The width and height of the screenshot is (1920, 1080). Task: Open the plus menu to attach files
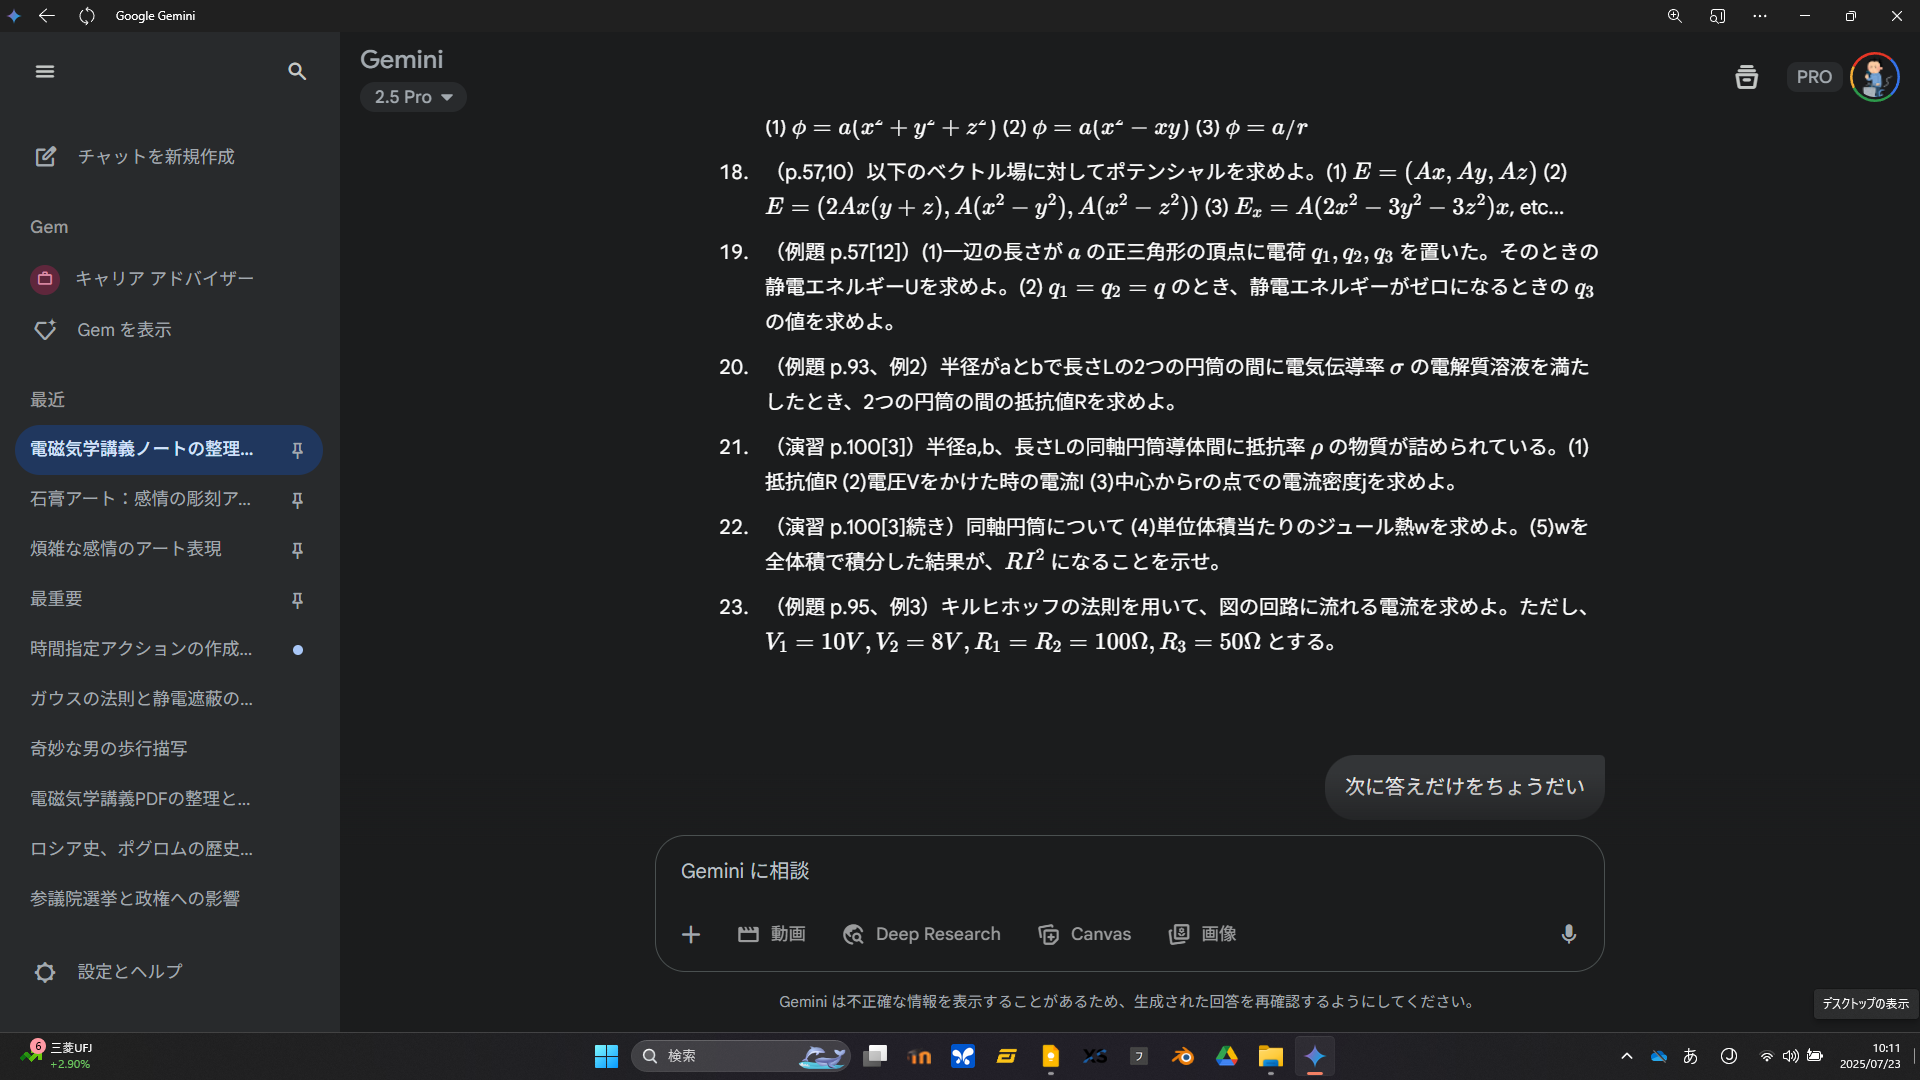(690, 934)
